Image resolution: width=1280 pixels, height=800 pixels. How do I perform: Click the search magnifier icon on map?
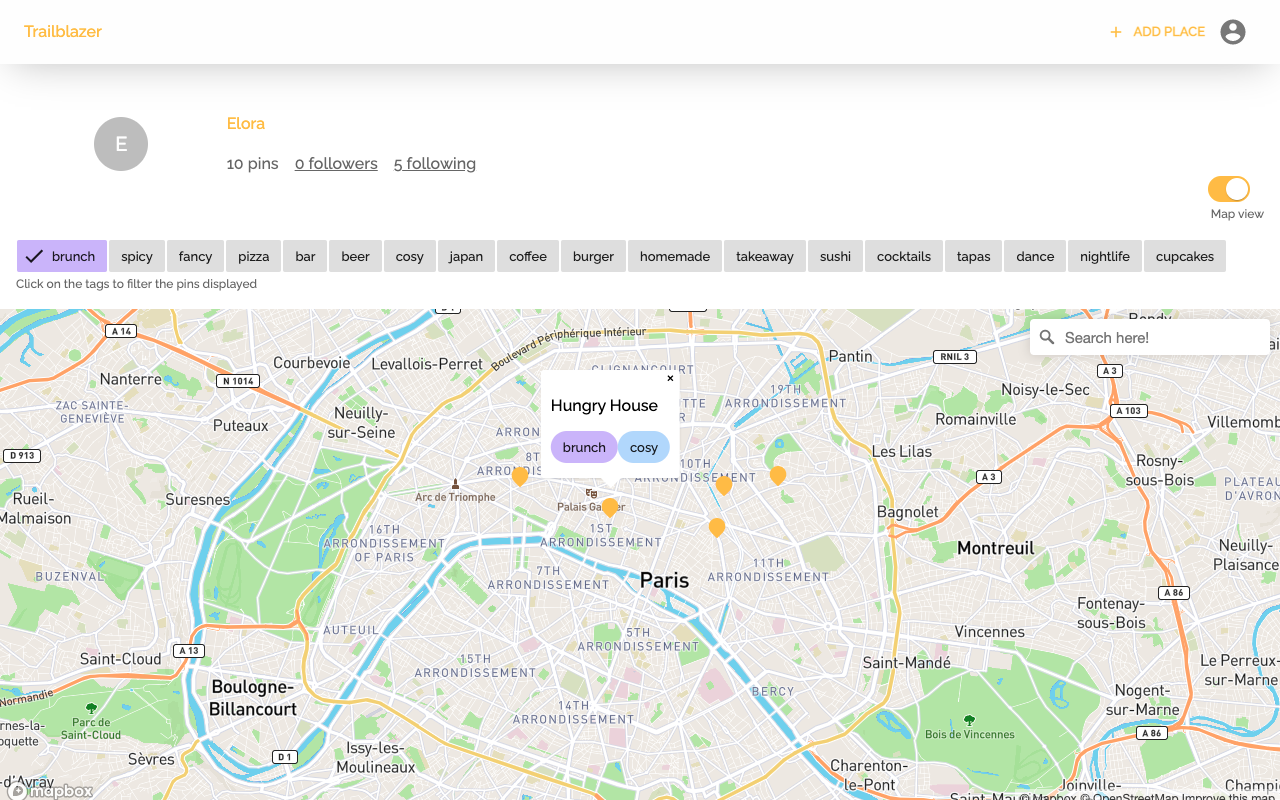point(1047,338)
